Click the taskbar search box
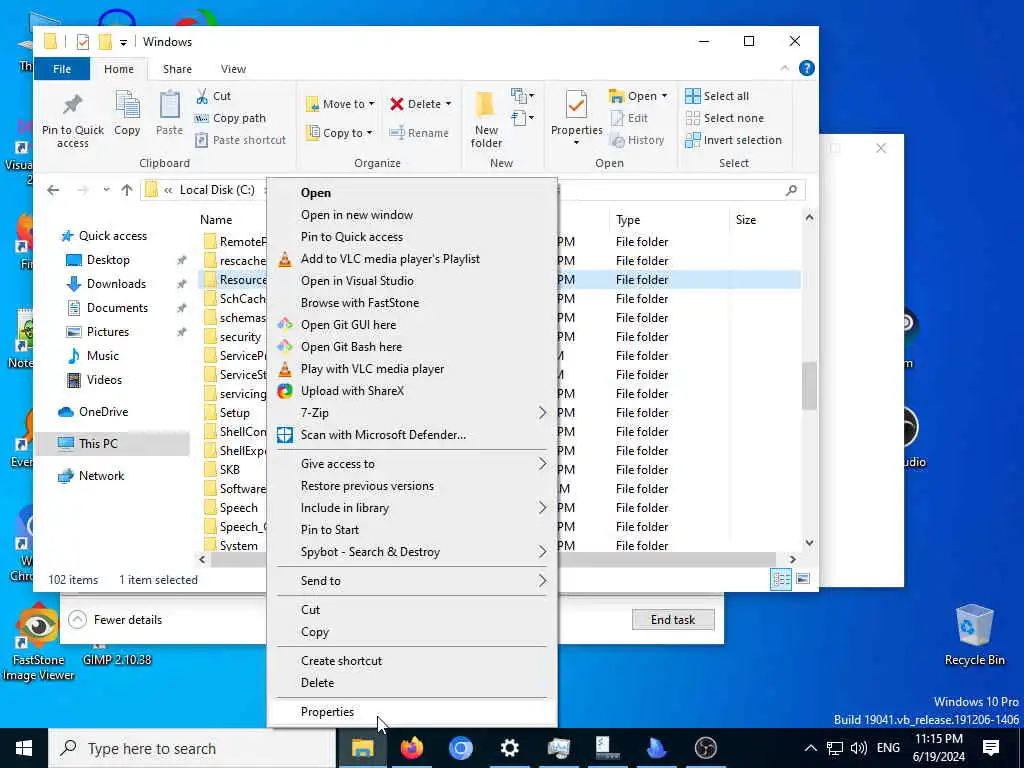Image resolution: width=1024 pixels, height=768 pixels. 193,748
